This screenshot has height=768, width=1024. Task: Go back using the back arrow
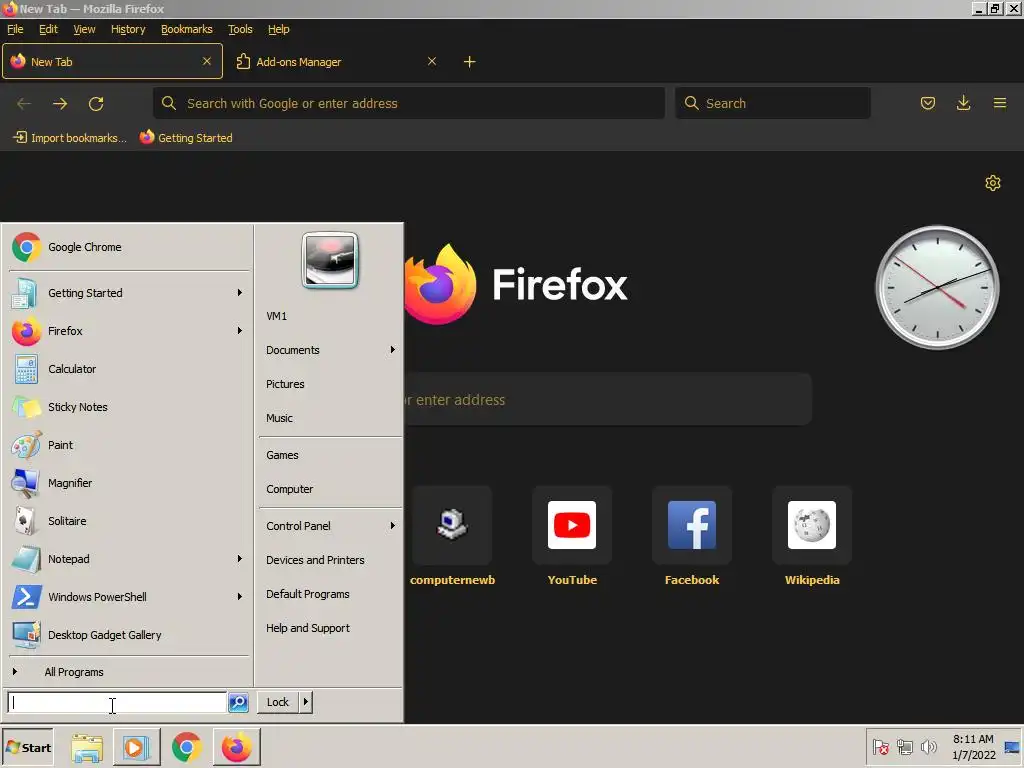click(24, 103)
